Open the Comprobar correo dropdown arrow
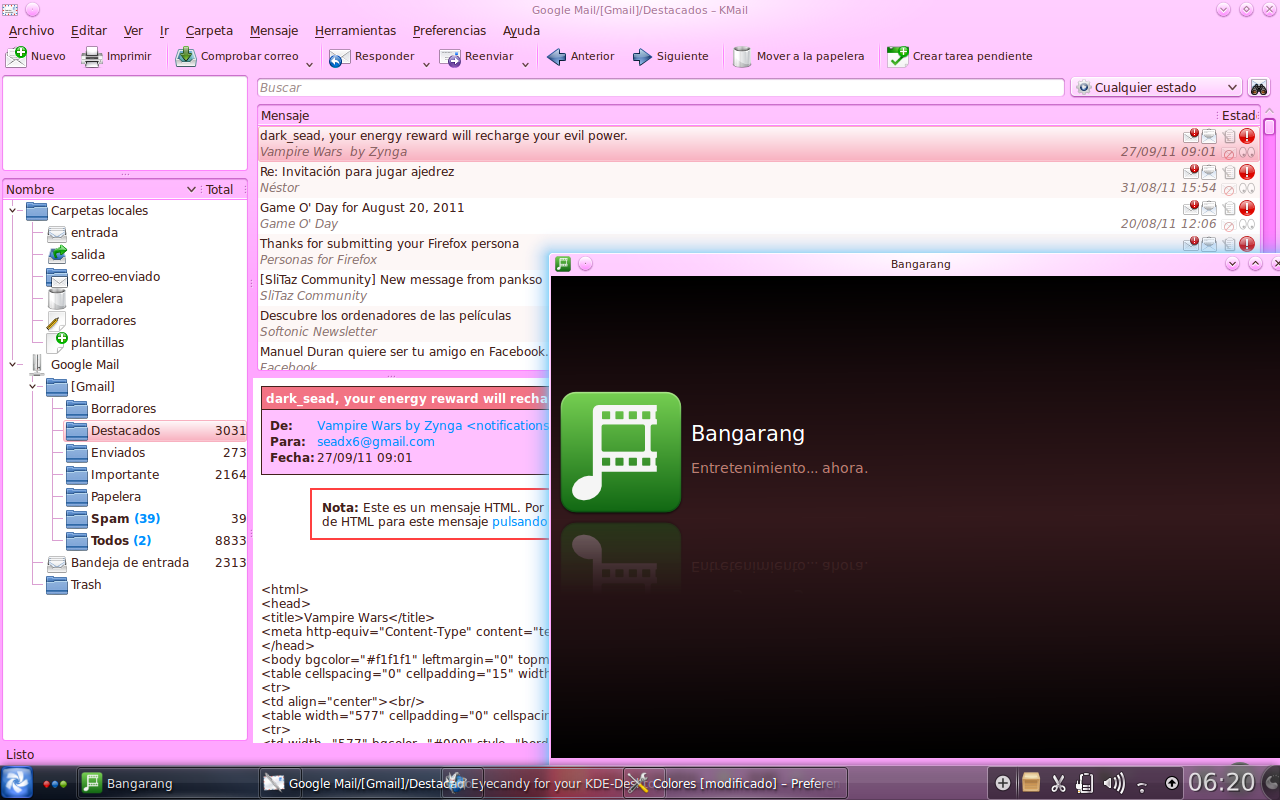The width and height of the screenshot is (1280, 800). click(x=309, y=65)
